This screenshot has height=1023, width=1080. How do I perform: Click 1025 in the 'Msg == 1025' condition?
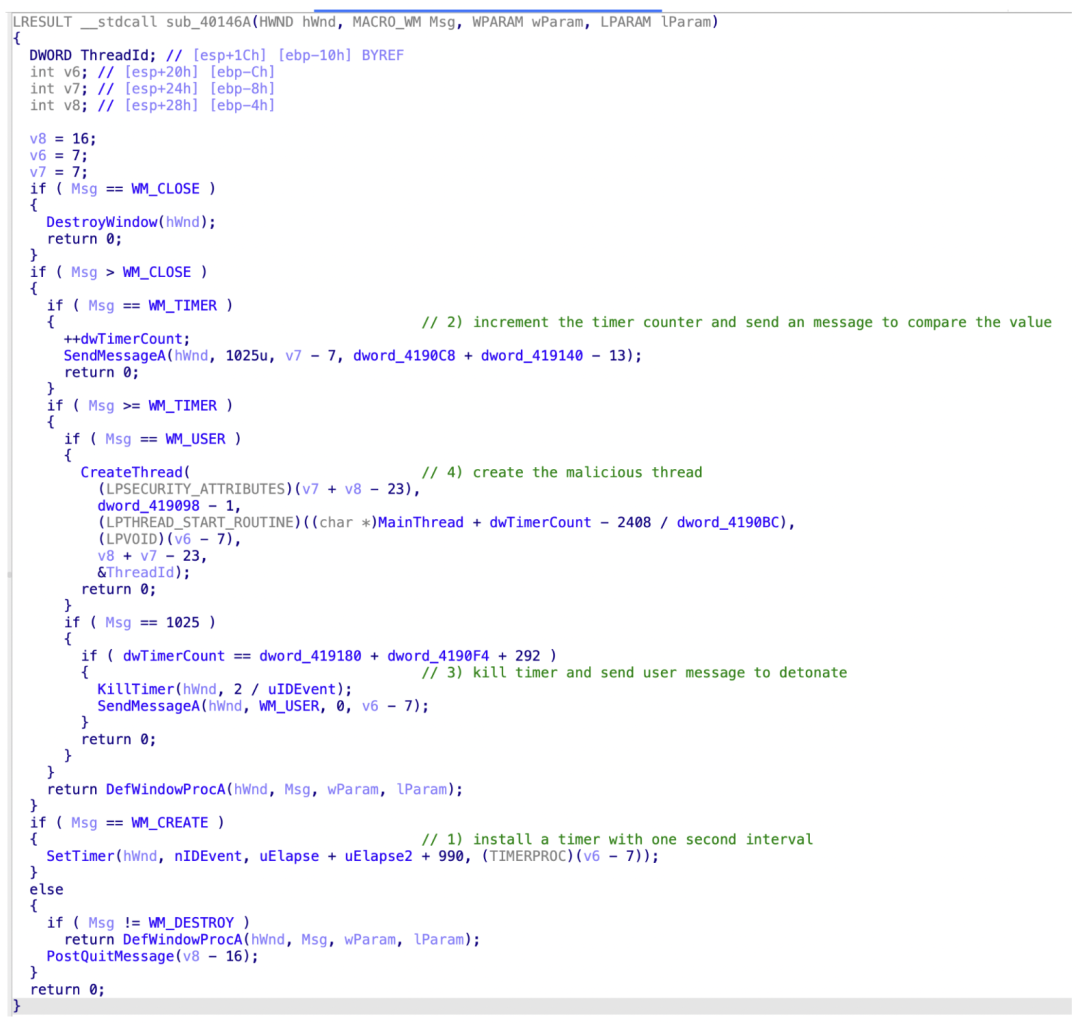[183, 622]
